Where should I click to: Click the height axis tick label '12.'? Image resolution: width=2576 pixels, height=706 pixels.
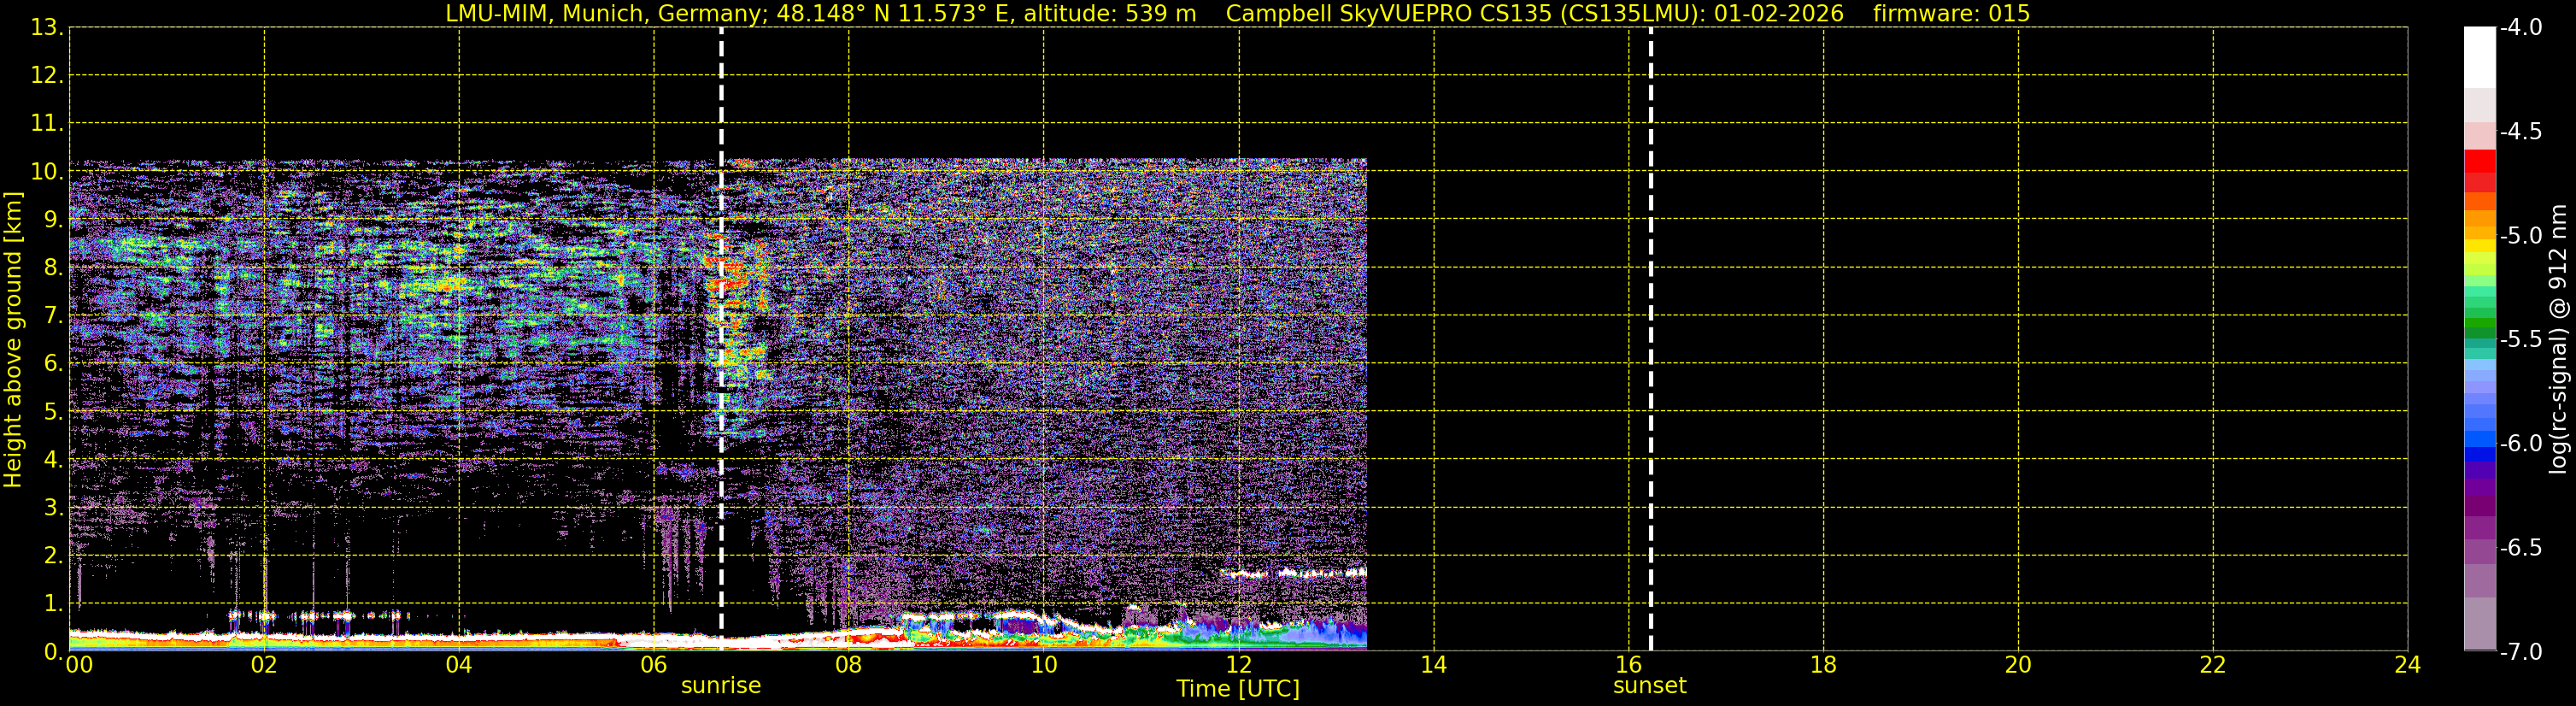coord(47,76)
